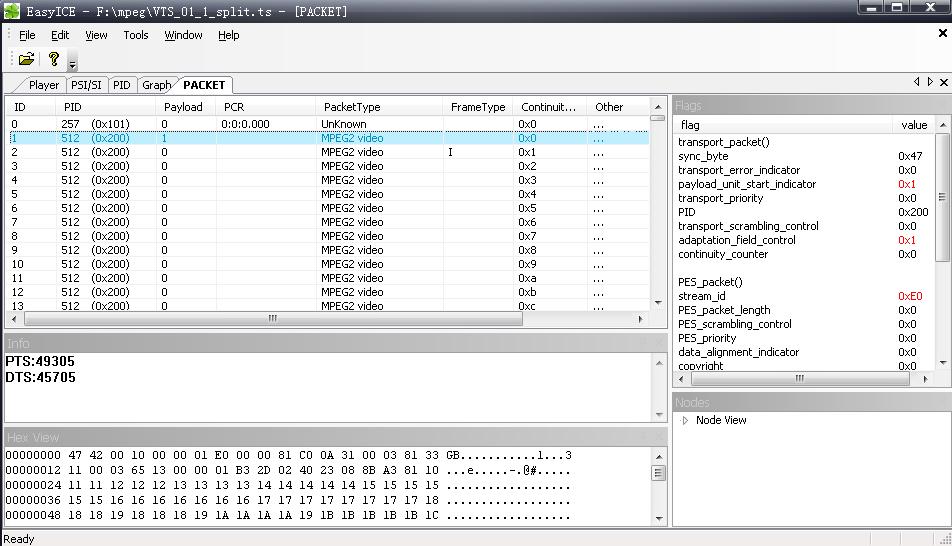Click the PacketType column header
The width and height of the screenshot is (952, 546).
pos(379,107)
